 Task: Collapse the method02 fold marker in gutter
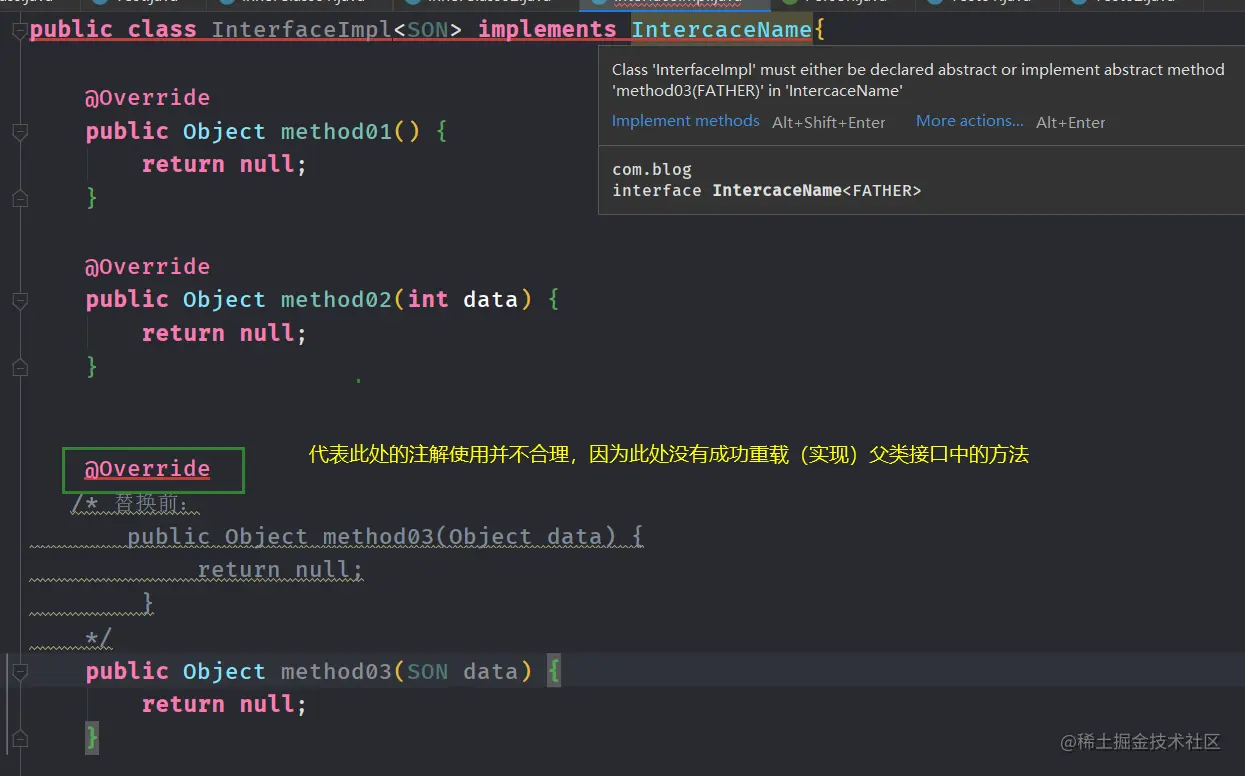pos(19,300)
